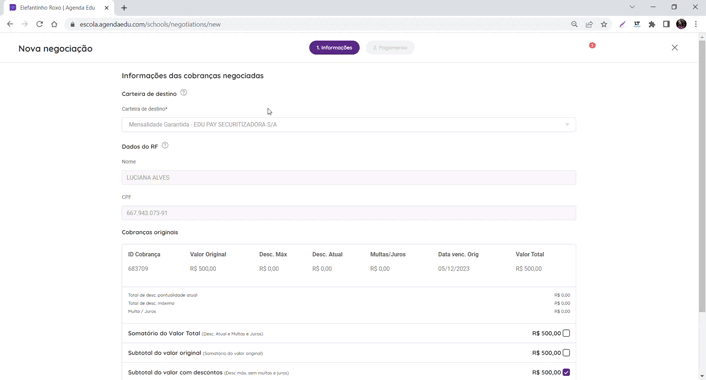
Task: Close the Elefantinho Roxo tab
Action: [x=107, y=8]
